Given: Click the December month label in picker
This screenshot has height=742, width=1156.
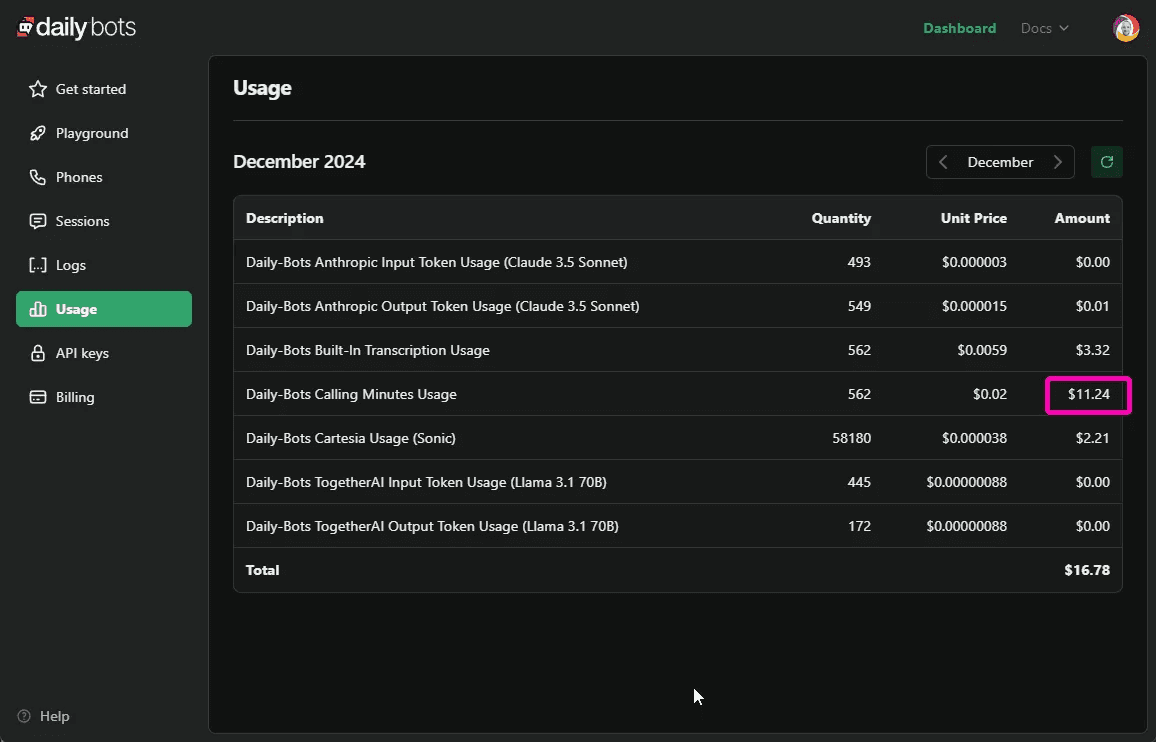Looking at the screenshot, I should 1000,162.
